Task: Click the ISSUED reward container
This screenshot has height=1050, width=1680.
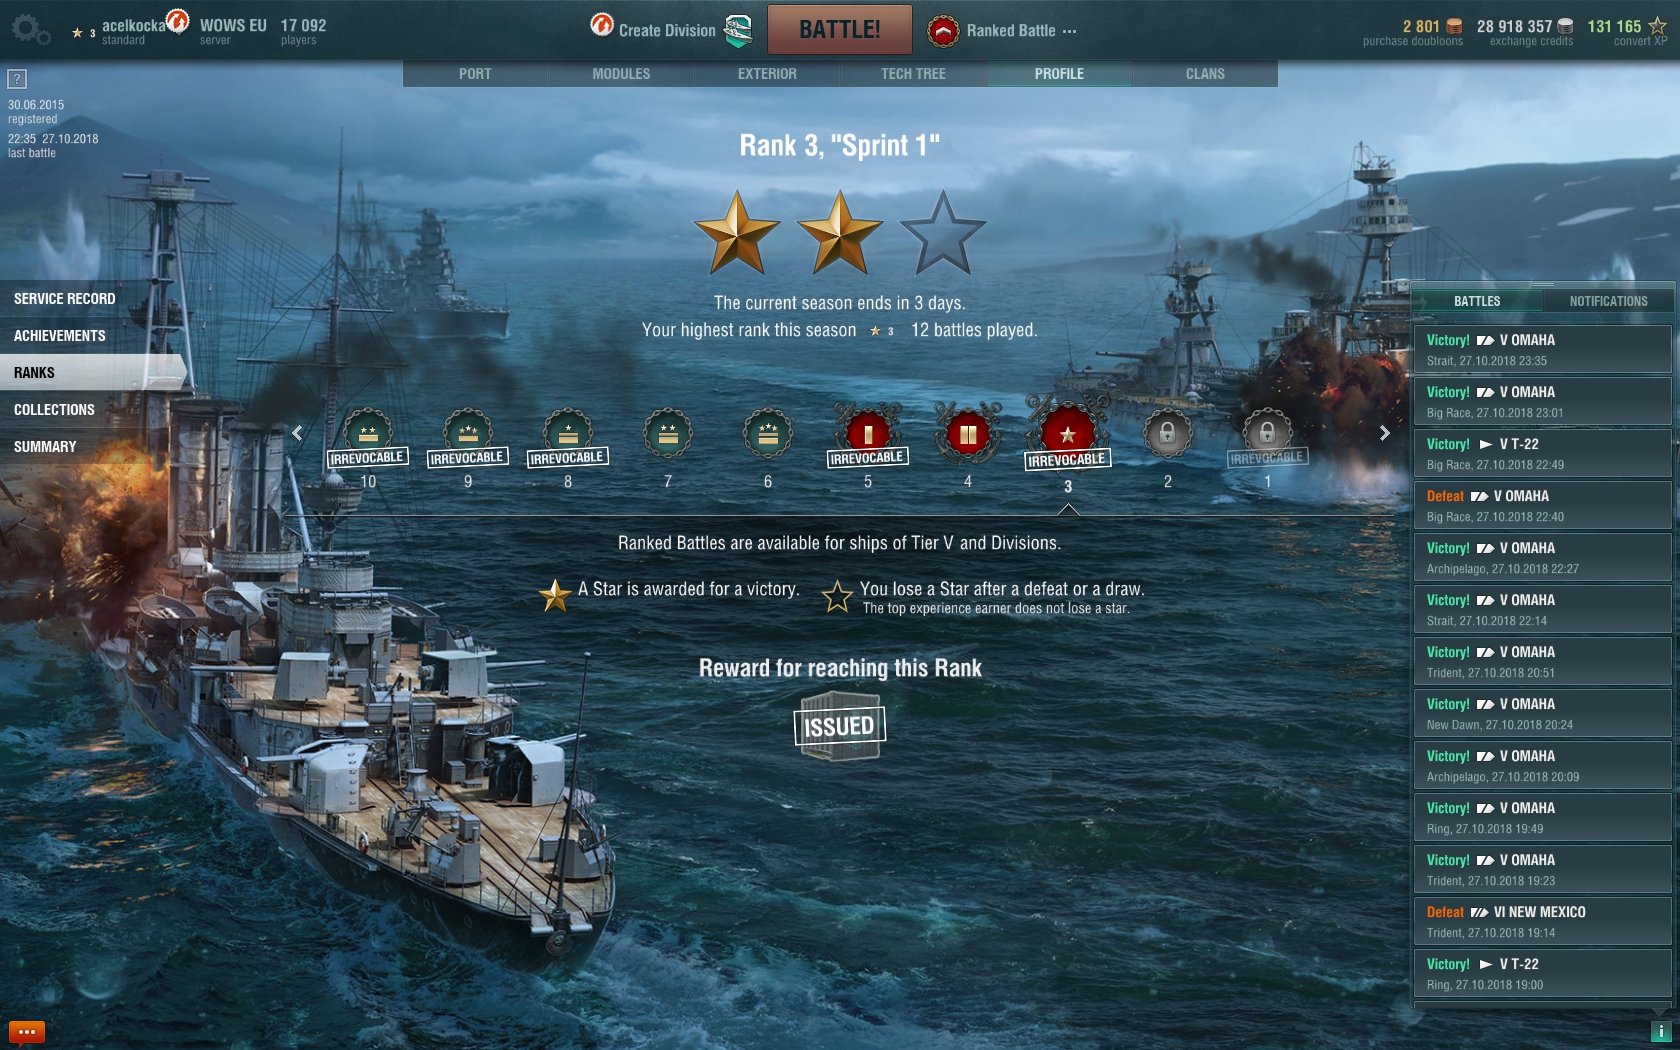Action: pyautogui.click(x=840, y=726)
